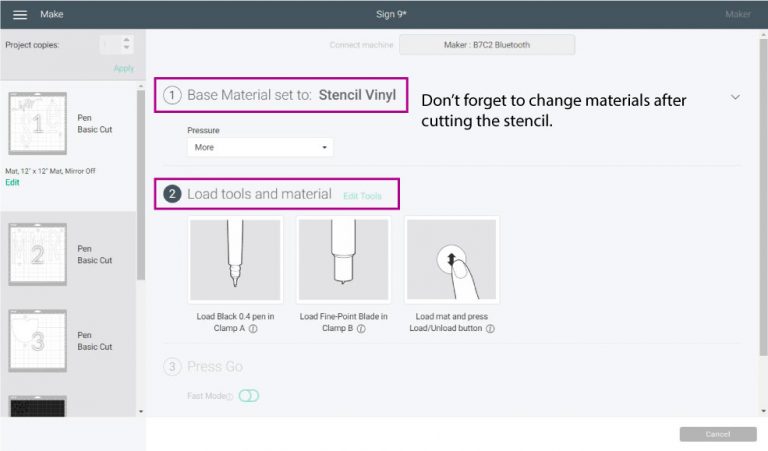Click the Load mat finger-press illustration

click(452, 260)
